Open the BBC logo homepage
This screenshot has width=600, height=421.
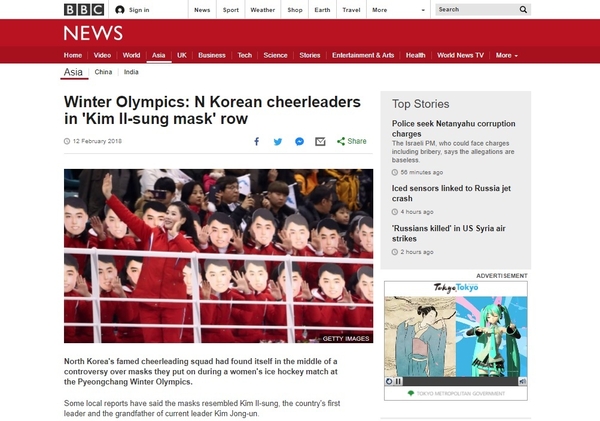(84, 10)
